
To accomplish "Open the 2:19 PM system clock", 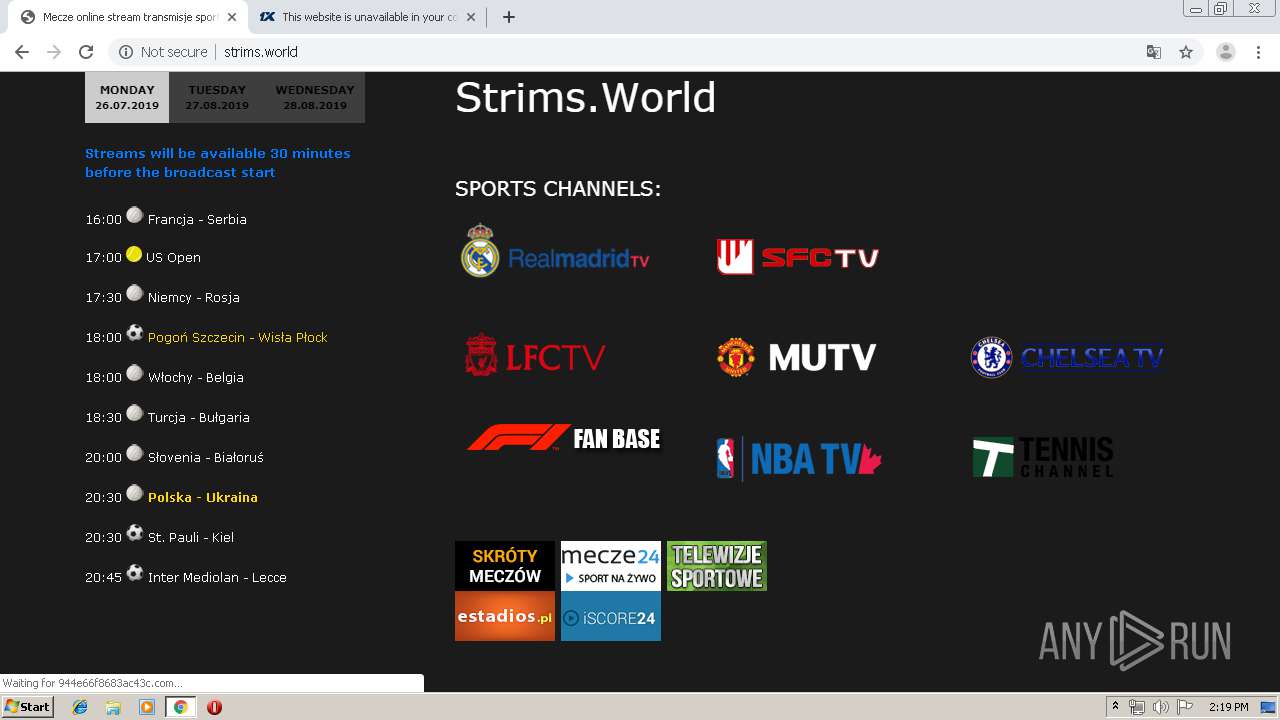I will 1229,707.
